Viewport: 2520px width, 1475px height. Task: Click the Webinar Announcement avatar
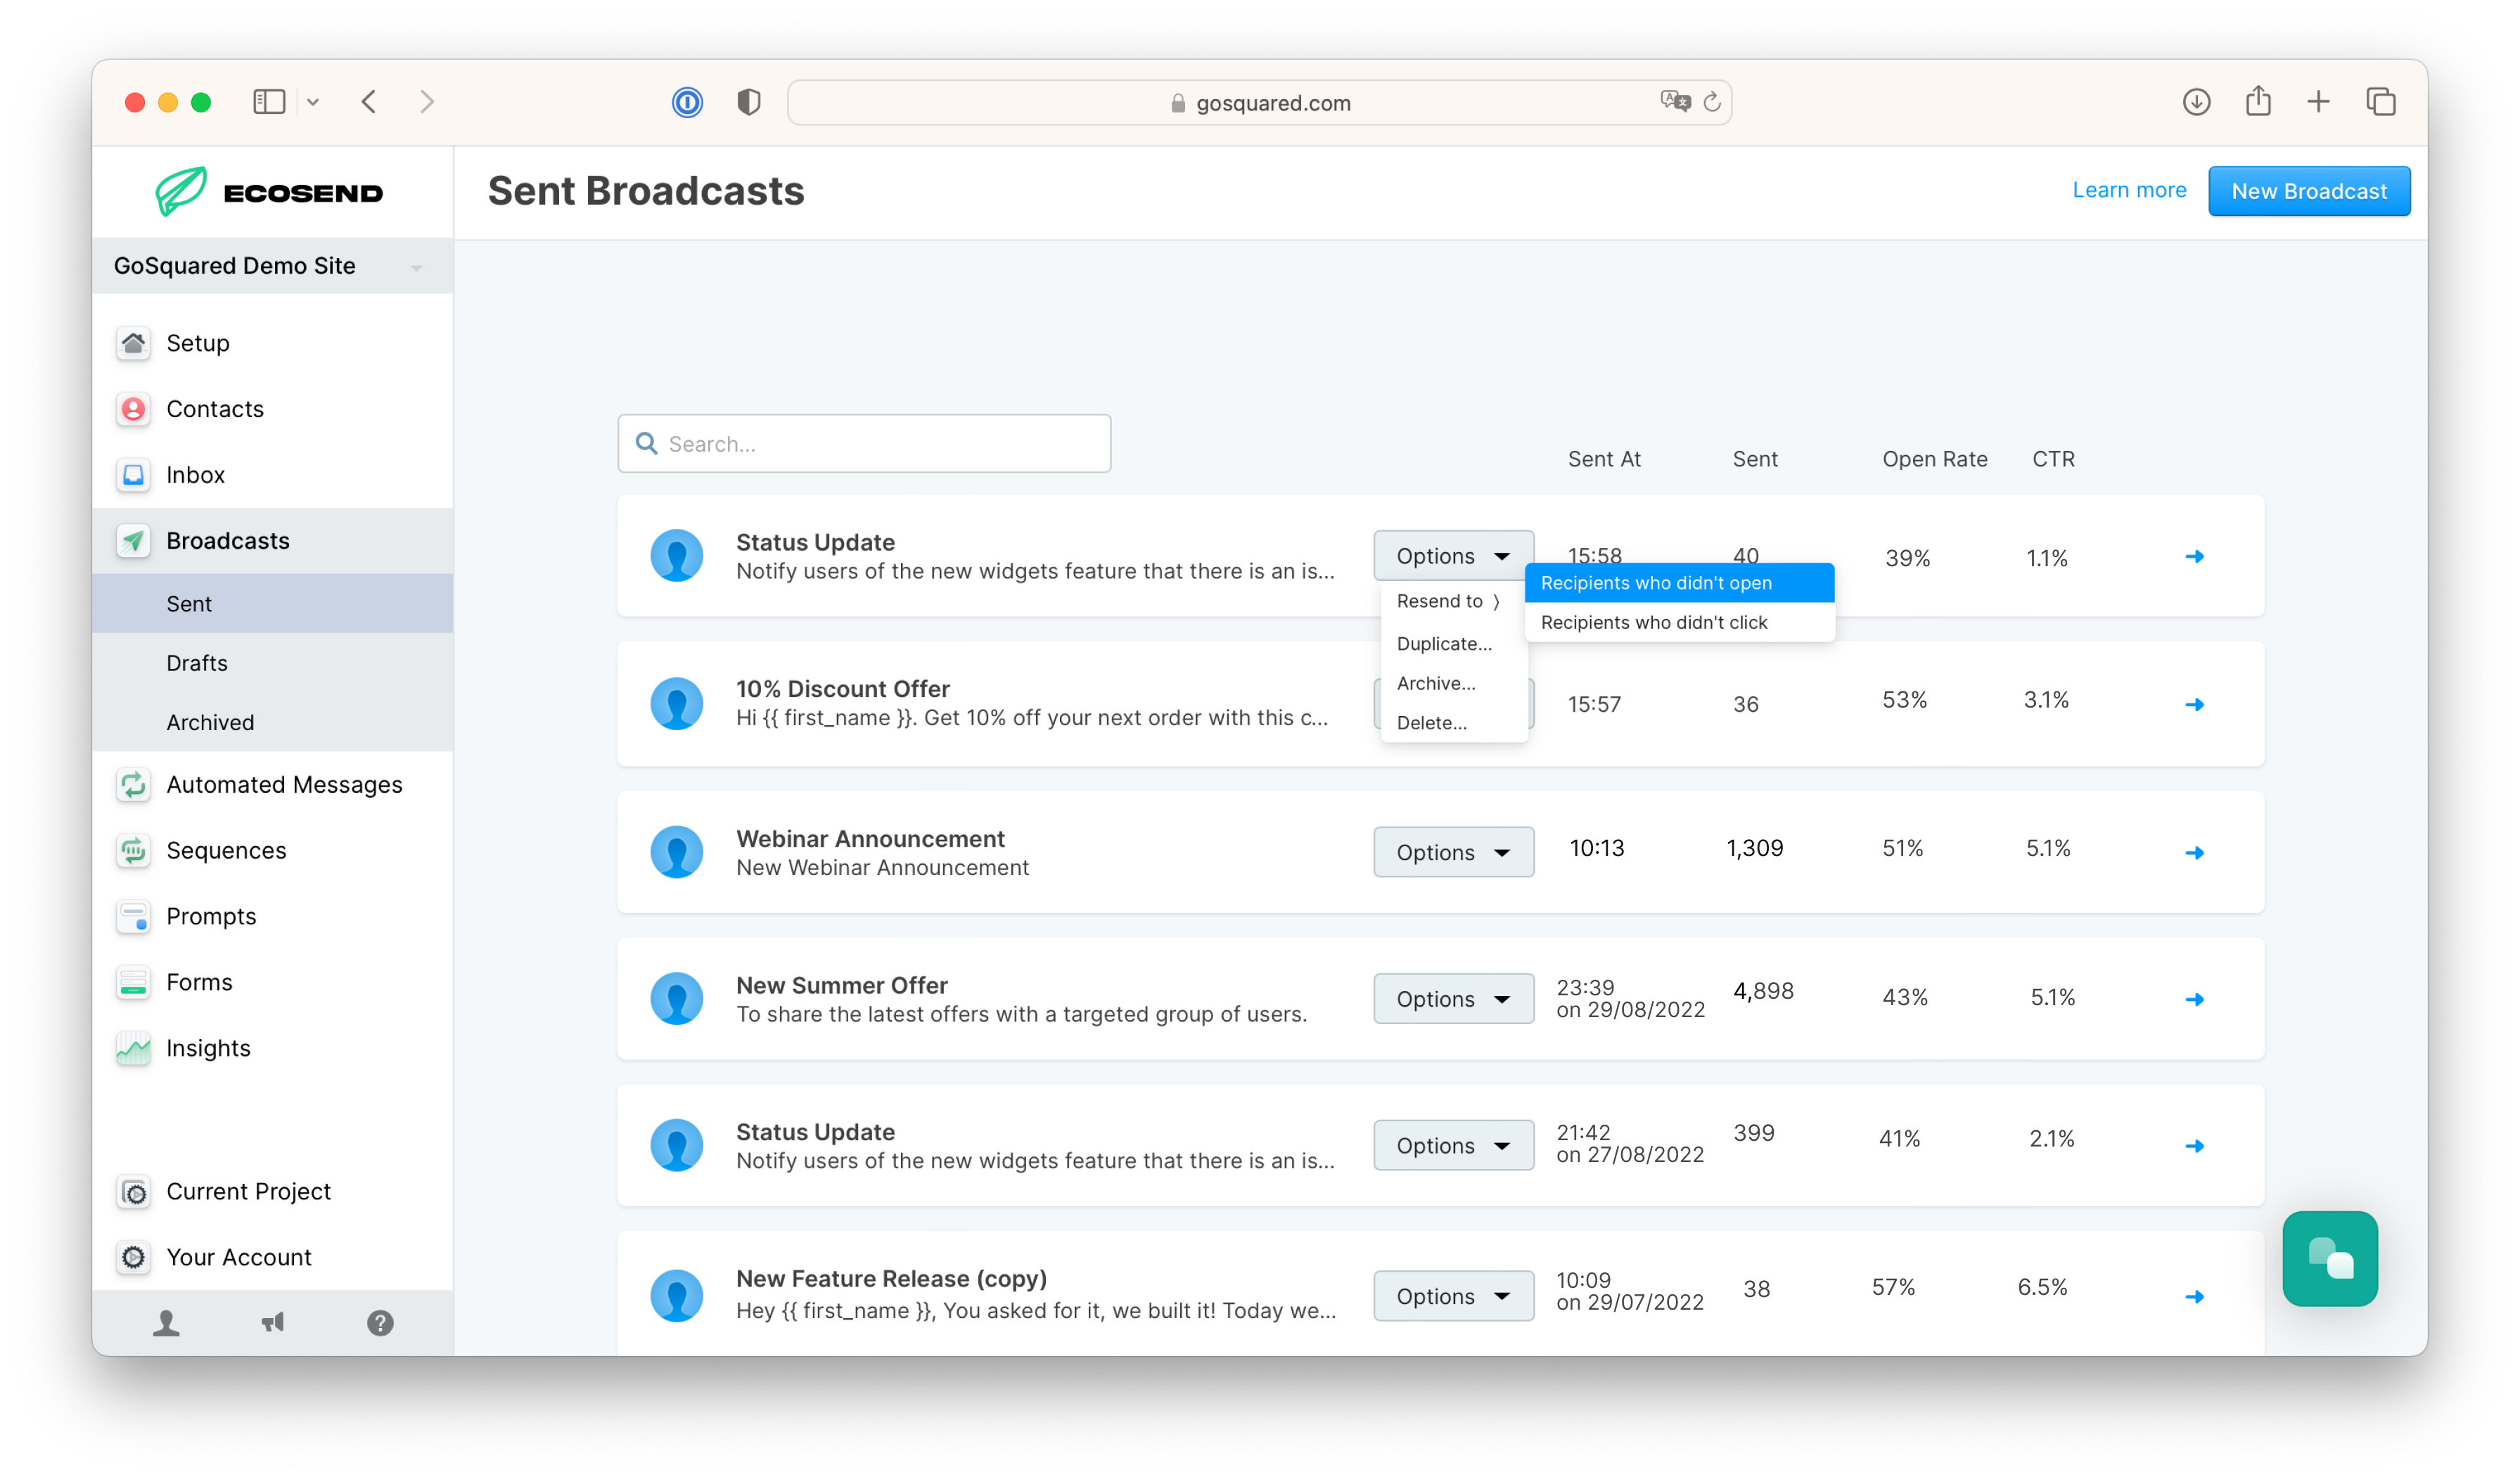(x=677, y=853)
